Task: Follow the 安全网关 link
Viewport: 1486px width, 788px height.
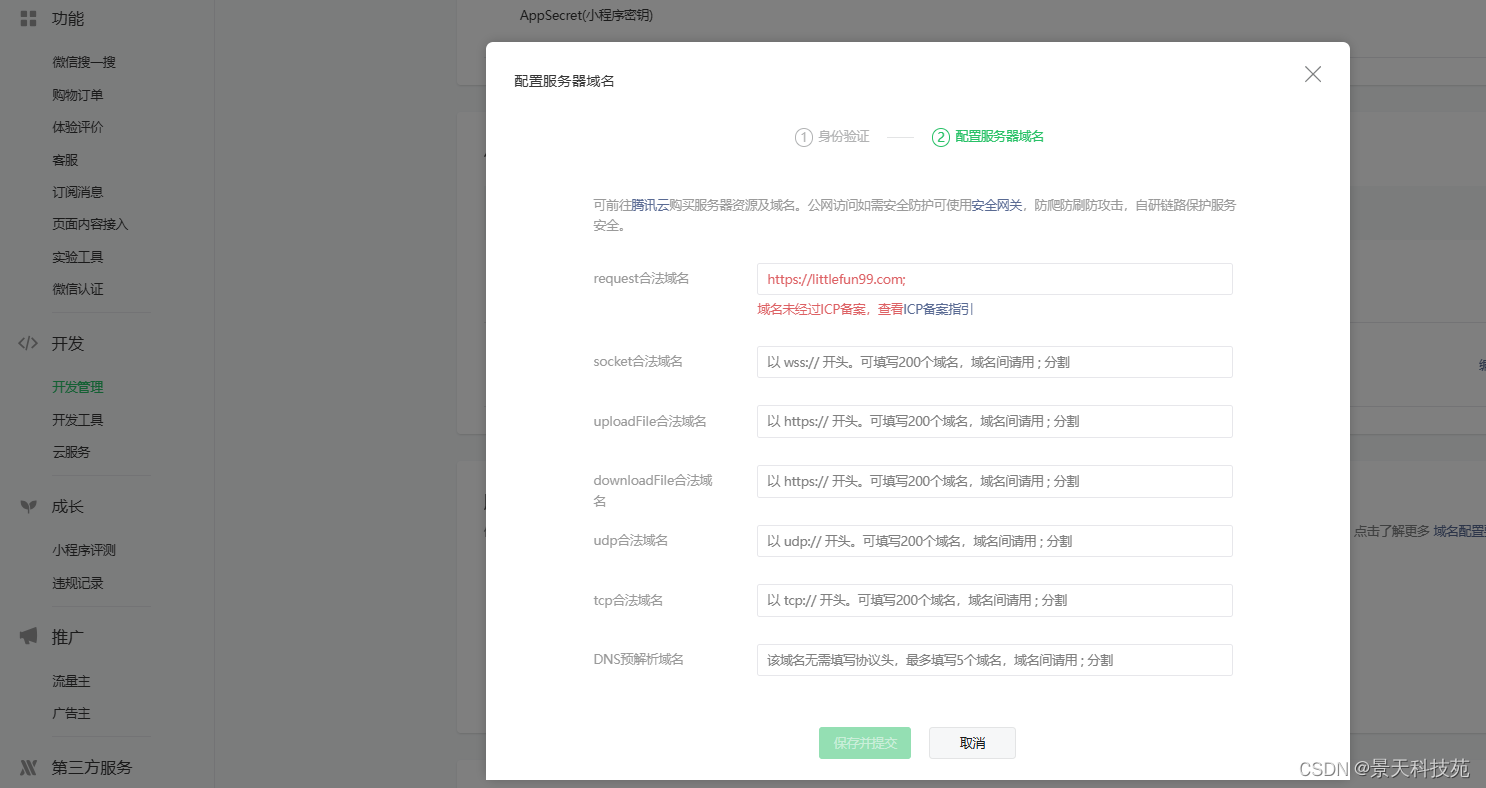Action: (997, 205)
